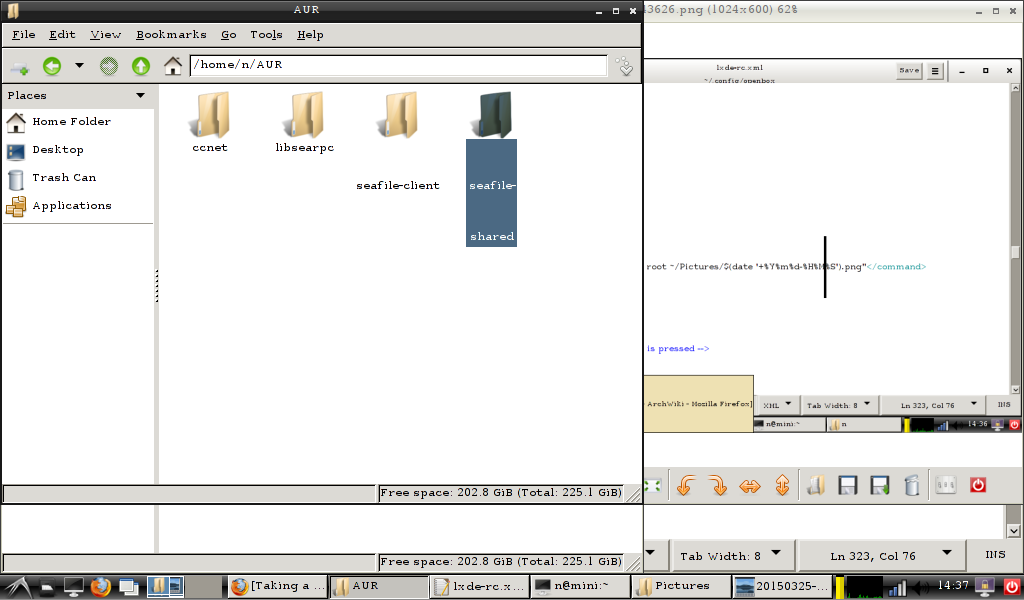Launch Firefox from the panel launcher

pos(101,588)
